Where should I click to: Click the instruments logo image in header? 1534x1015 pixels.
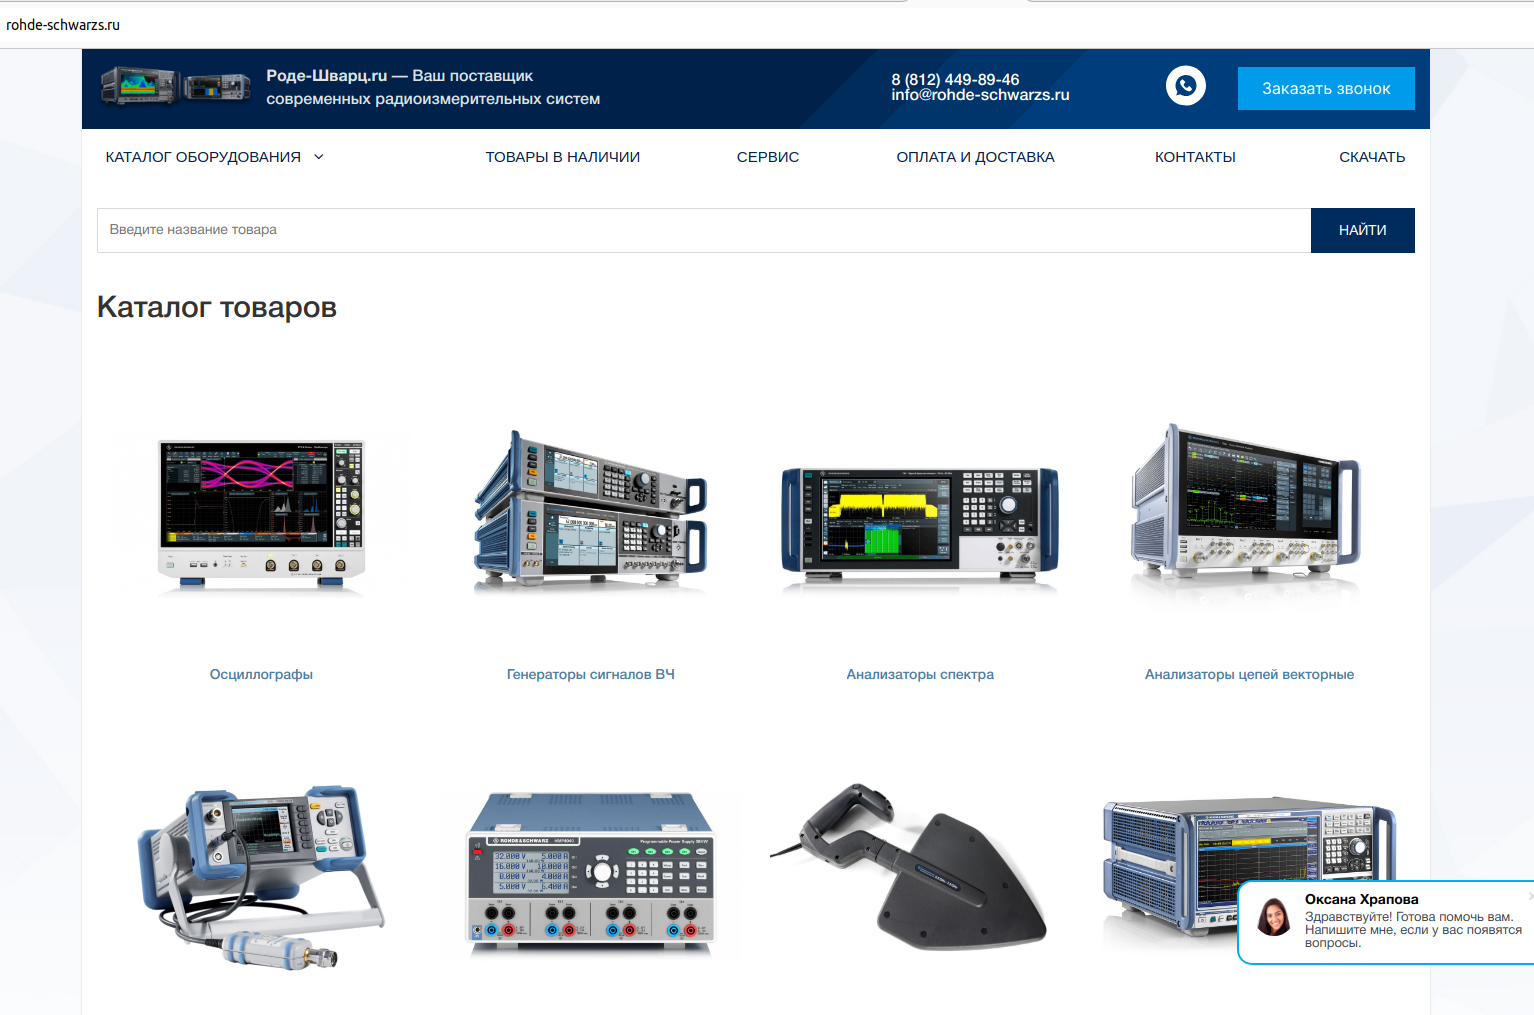click(x=176, y=87)
